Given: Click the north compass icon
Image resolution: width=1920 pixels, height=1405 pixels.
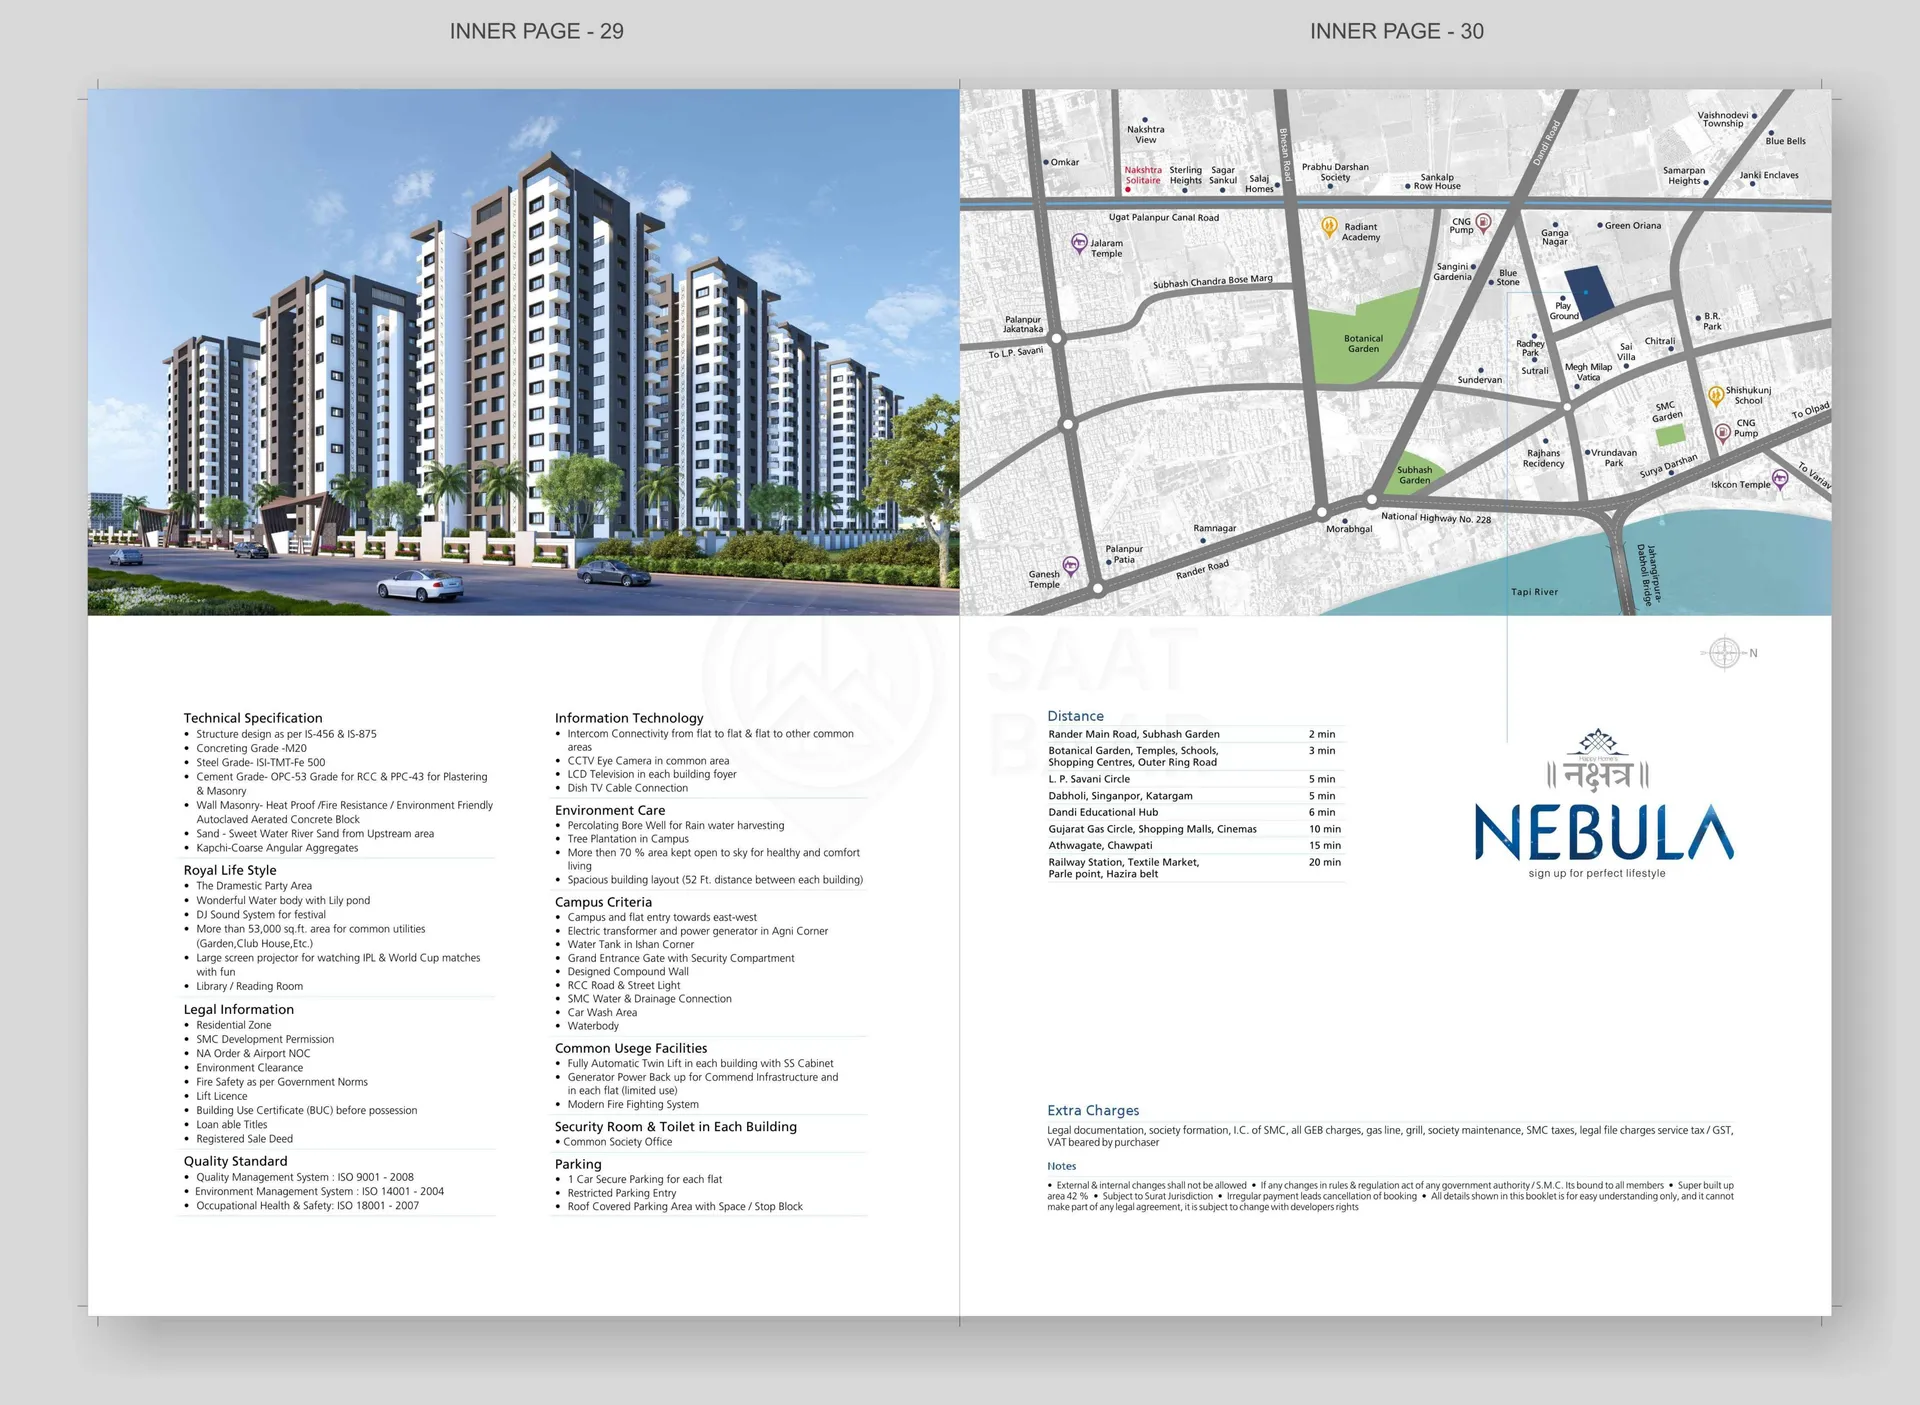Looking at the screenshot, I should [x=1724, y=653].
